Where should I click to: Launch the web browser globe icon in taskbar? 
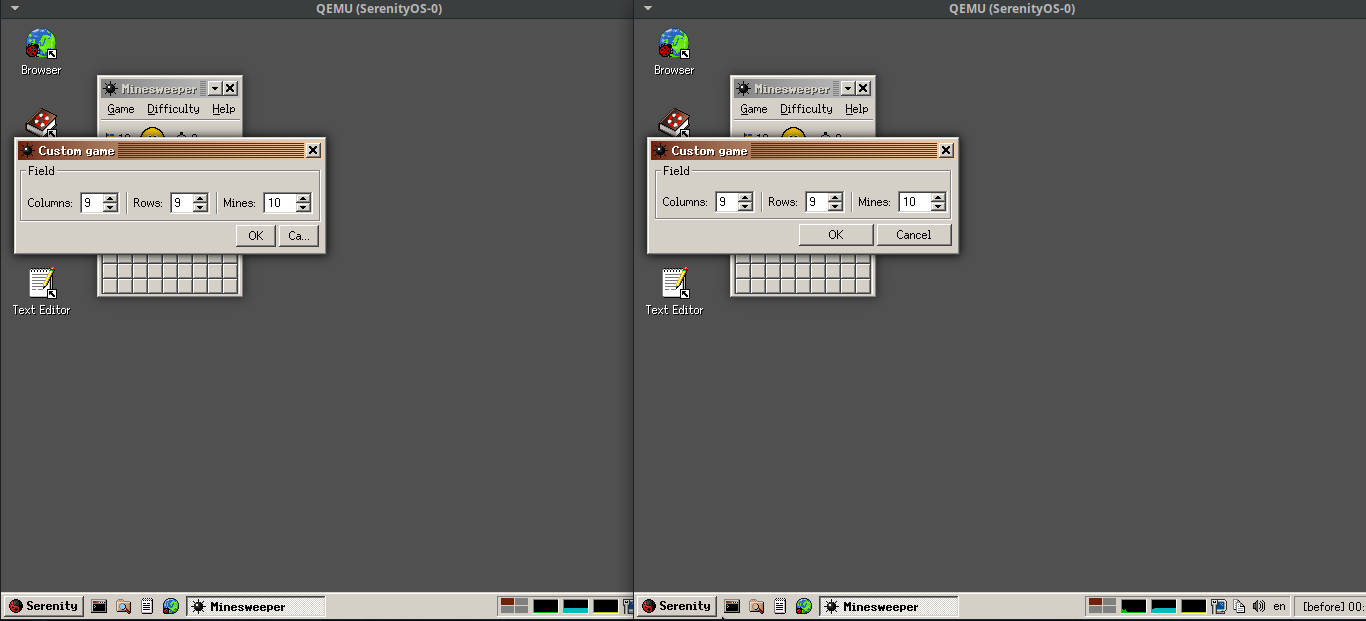(803, 605)
